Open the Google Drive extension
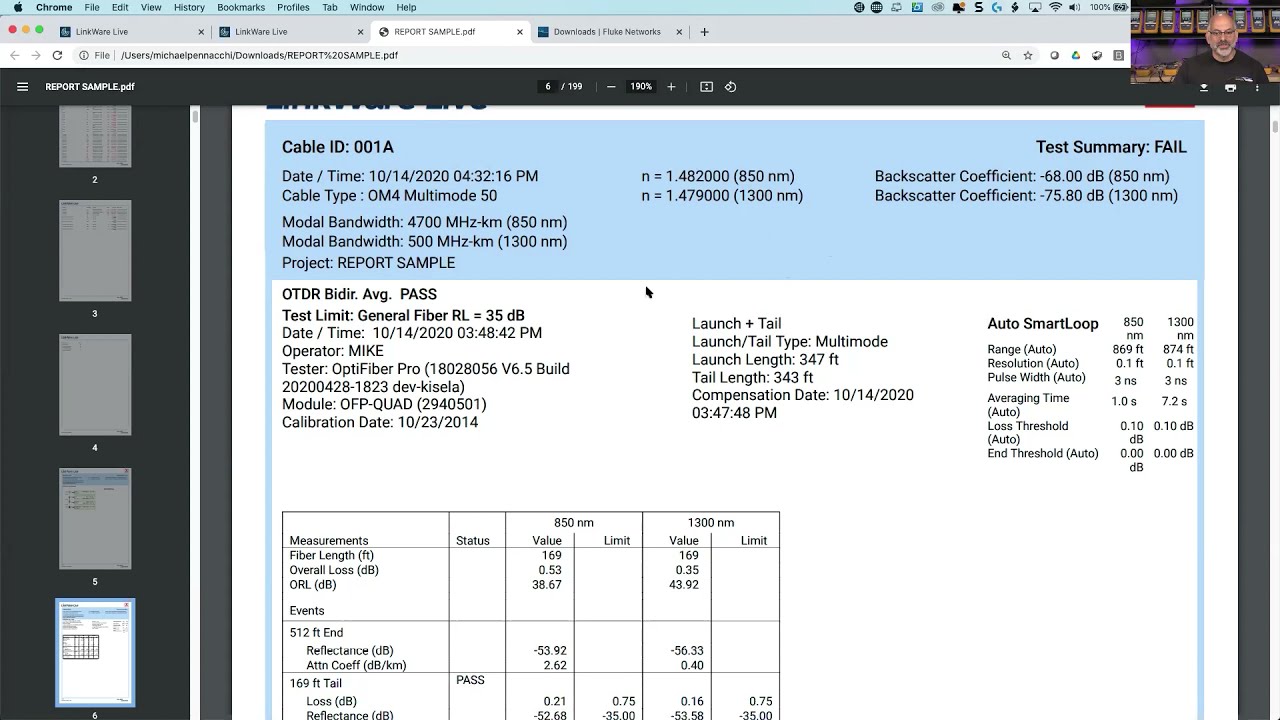Image resolution: width=1280 pixels, height=720 pixels. point(1076,55)
